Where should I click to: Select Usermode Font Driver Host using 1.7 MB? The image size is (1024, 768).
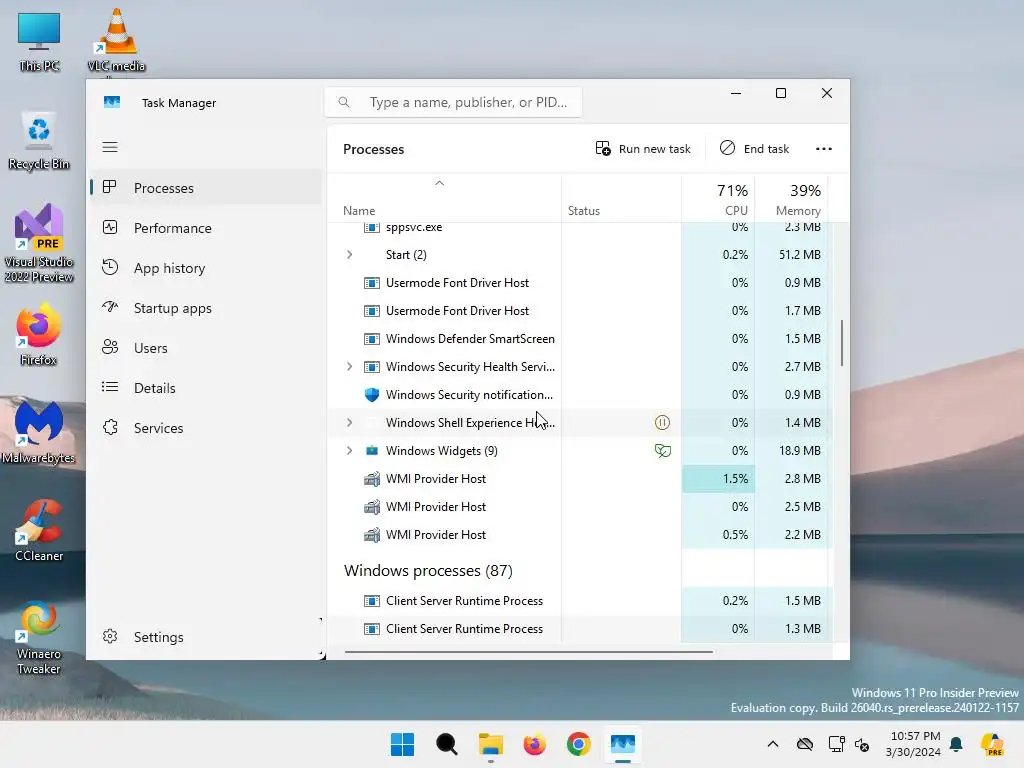579,311
